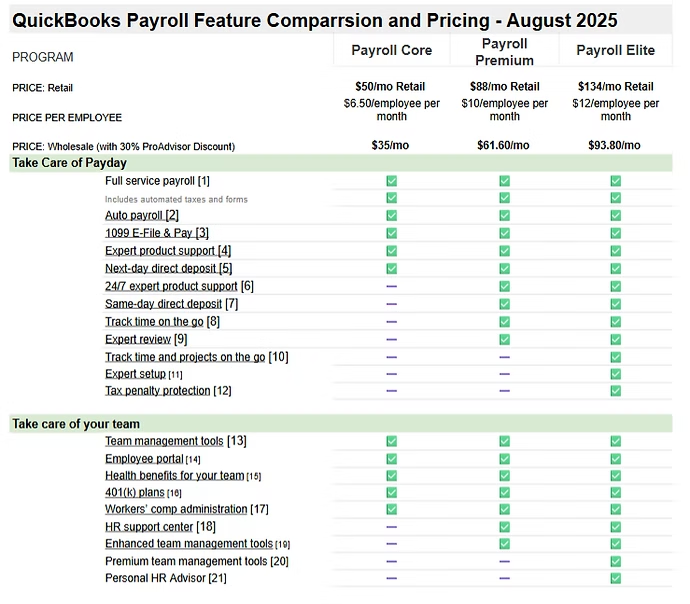Click Full service payroll checkmark under Payroll Core

pyautogui.click(x=391, y=181)
